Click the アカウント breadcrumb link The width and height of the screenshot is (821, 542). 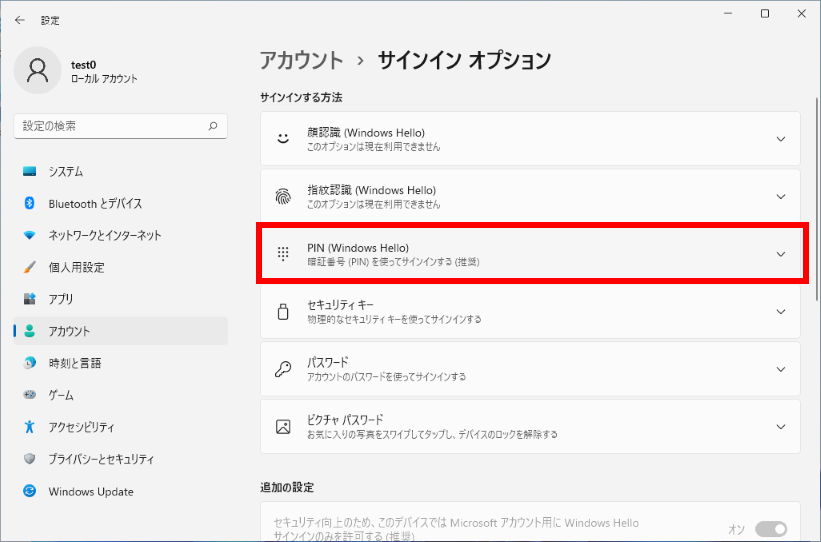tap(301, 60)
